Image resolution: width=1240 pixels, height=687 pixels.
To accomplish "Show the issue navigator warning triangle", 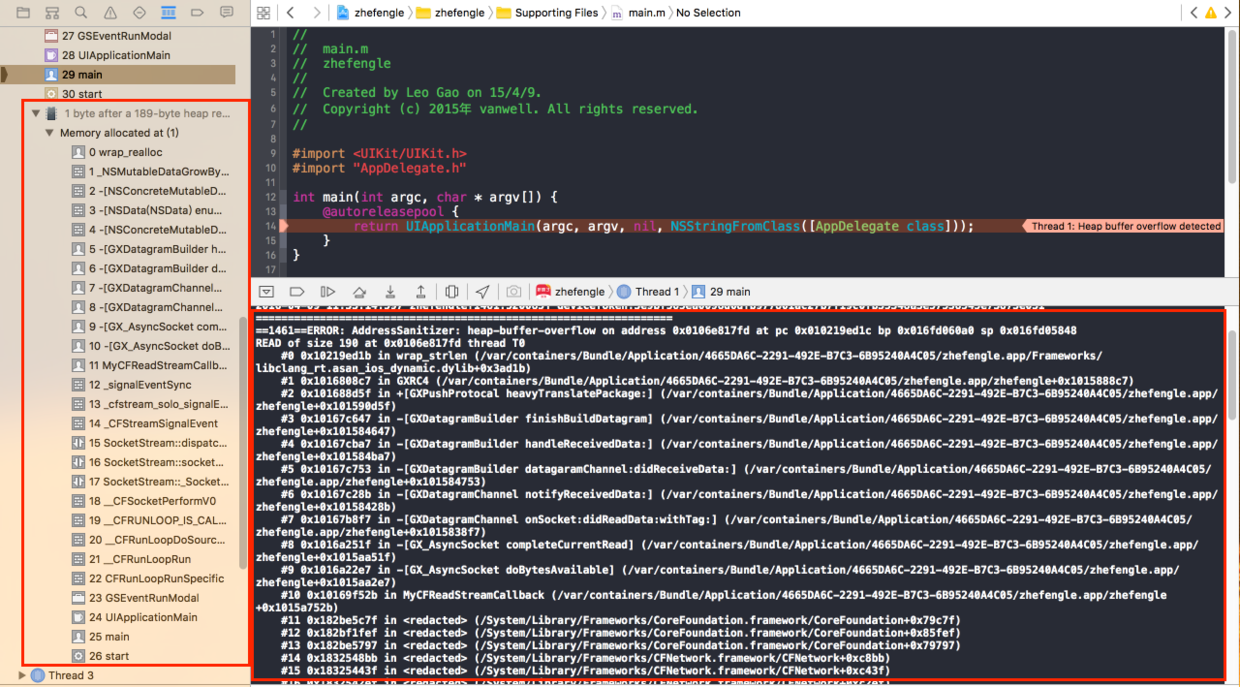I will [x=110, y=13].
